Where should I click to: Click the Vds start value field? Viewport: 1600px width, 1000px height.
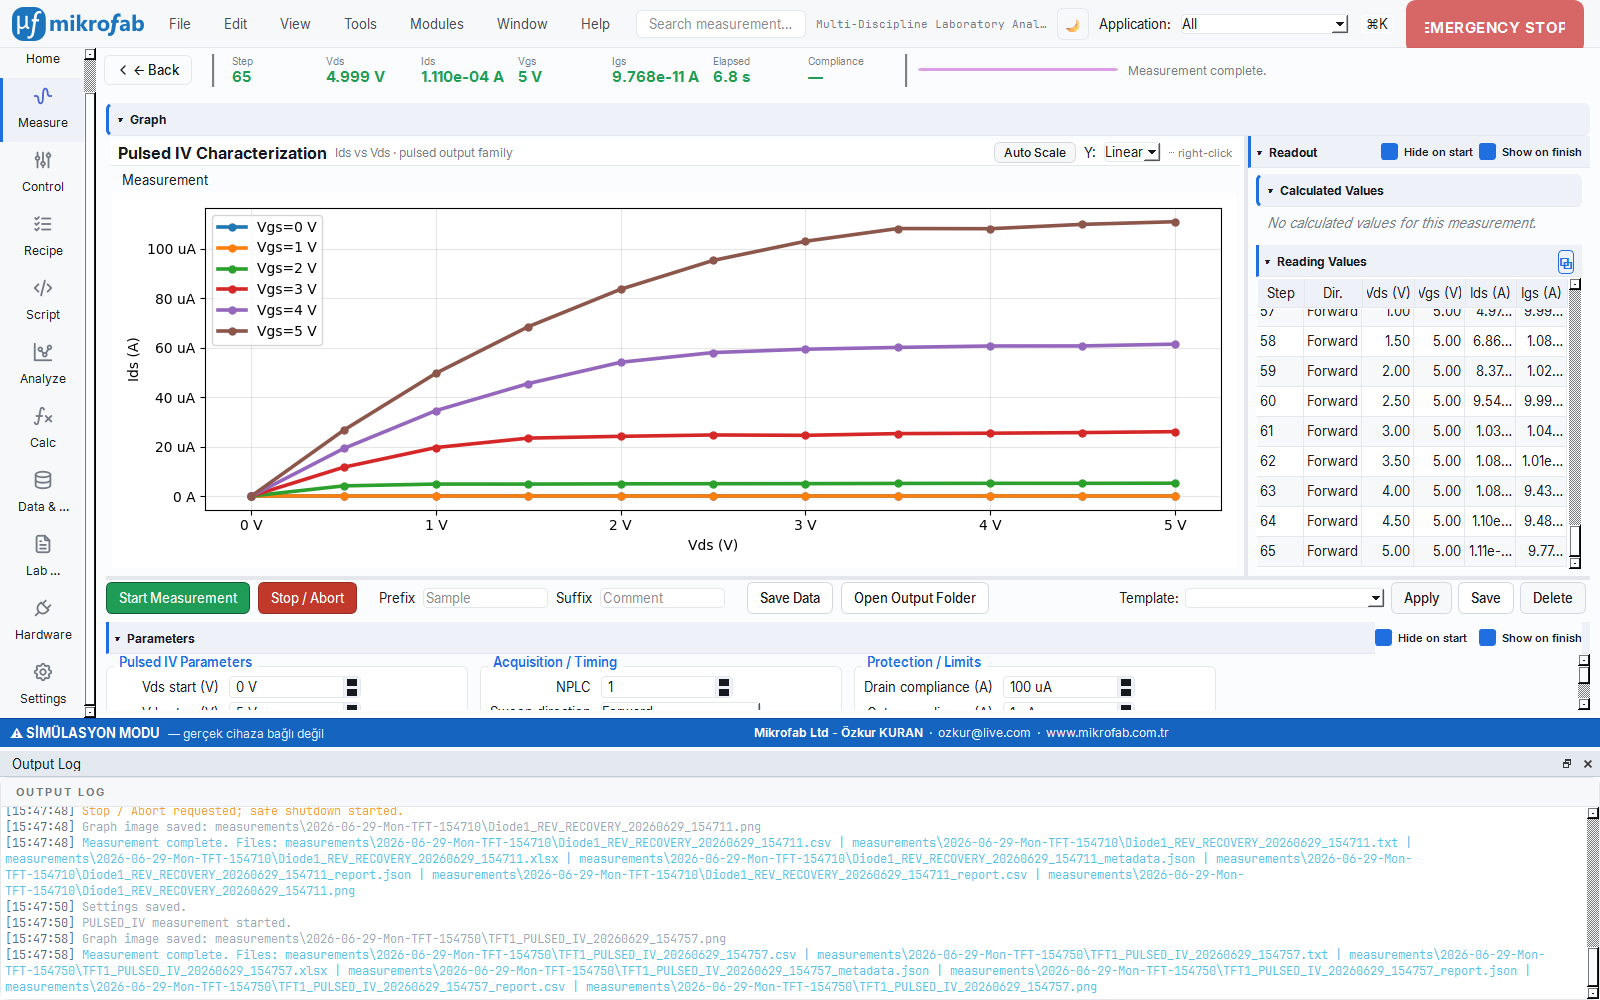[288, 687]
